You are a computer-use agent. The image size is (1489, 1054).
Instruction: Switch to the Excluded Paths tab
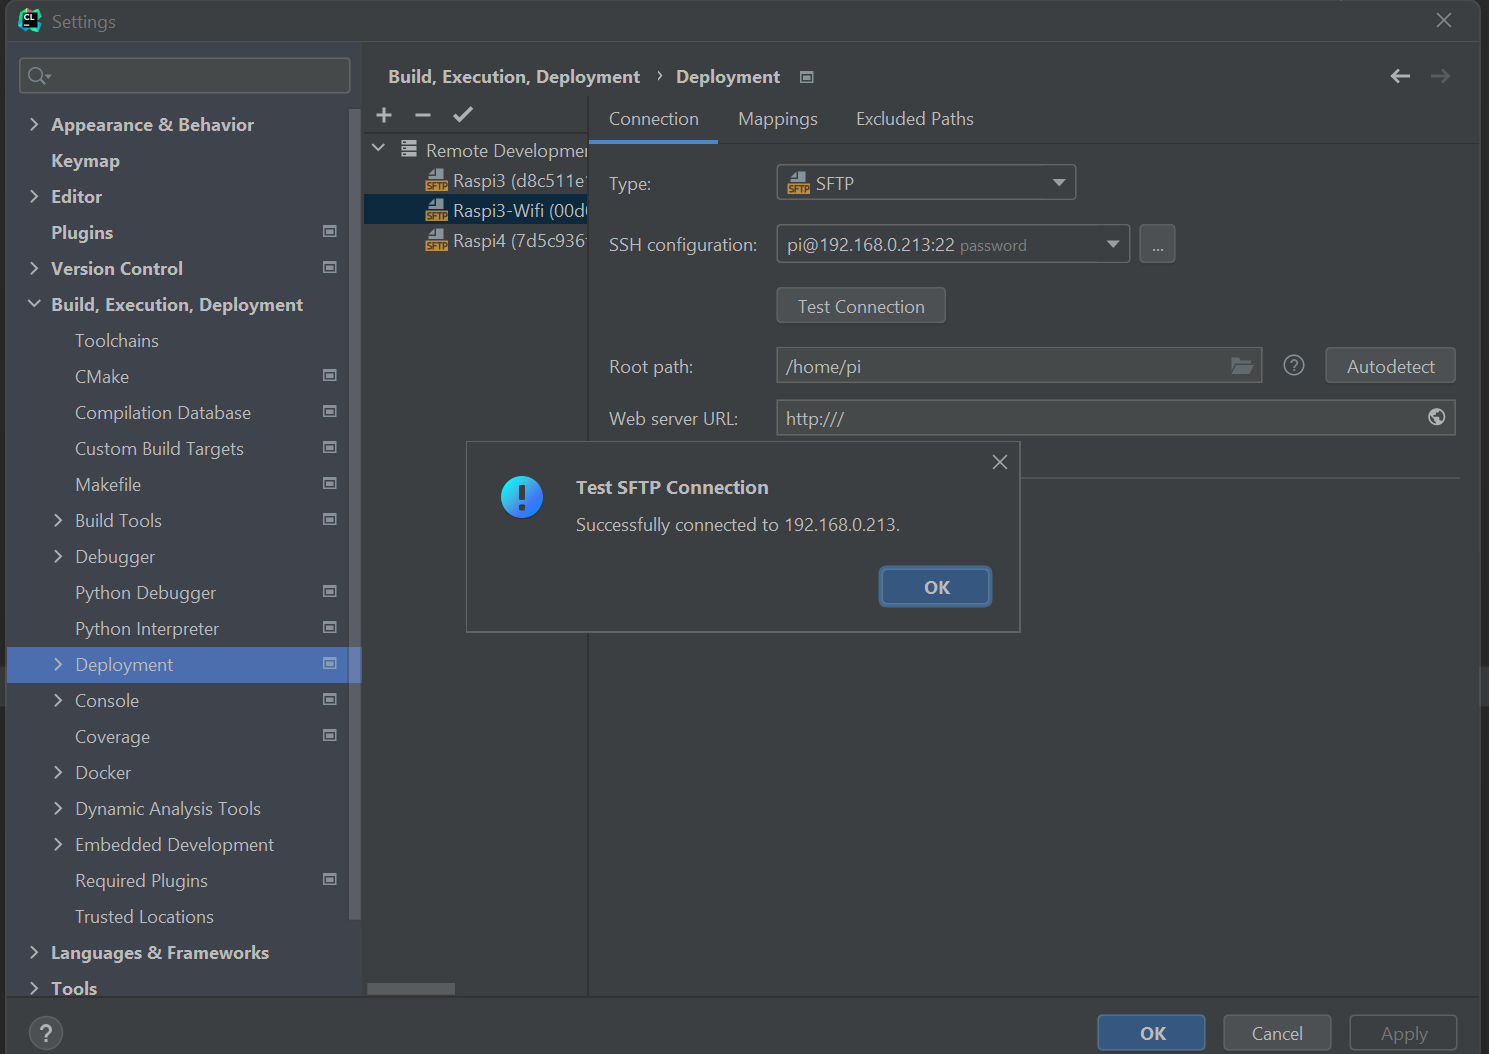[915, 119]
